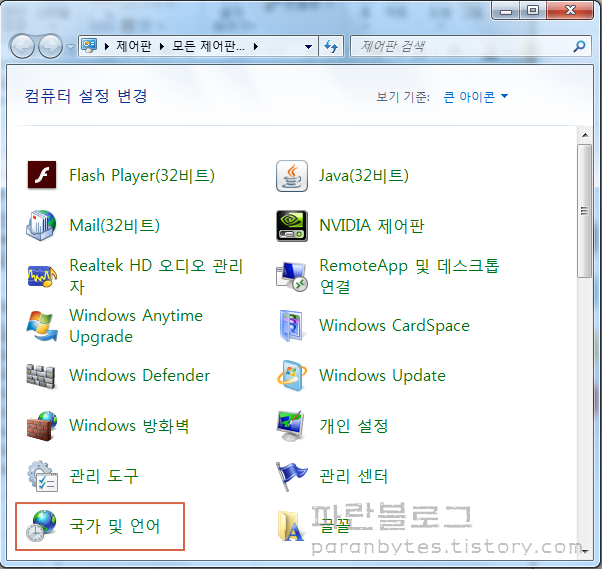This screenshot has width=602, height=569.
Task: Open the Fonts folder icon
Action: pyautogui.click(x=291, y=526)
